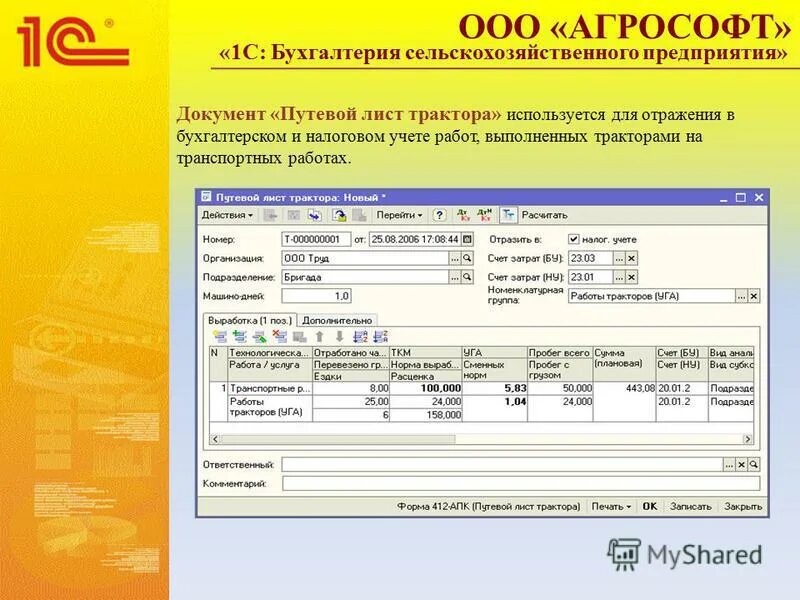Click the move row up arrow icon
Viewport: 800px width, 600px height.
coord(320,335)
